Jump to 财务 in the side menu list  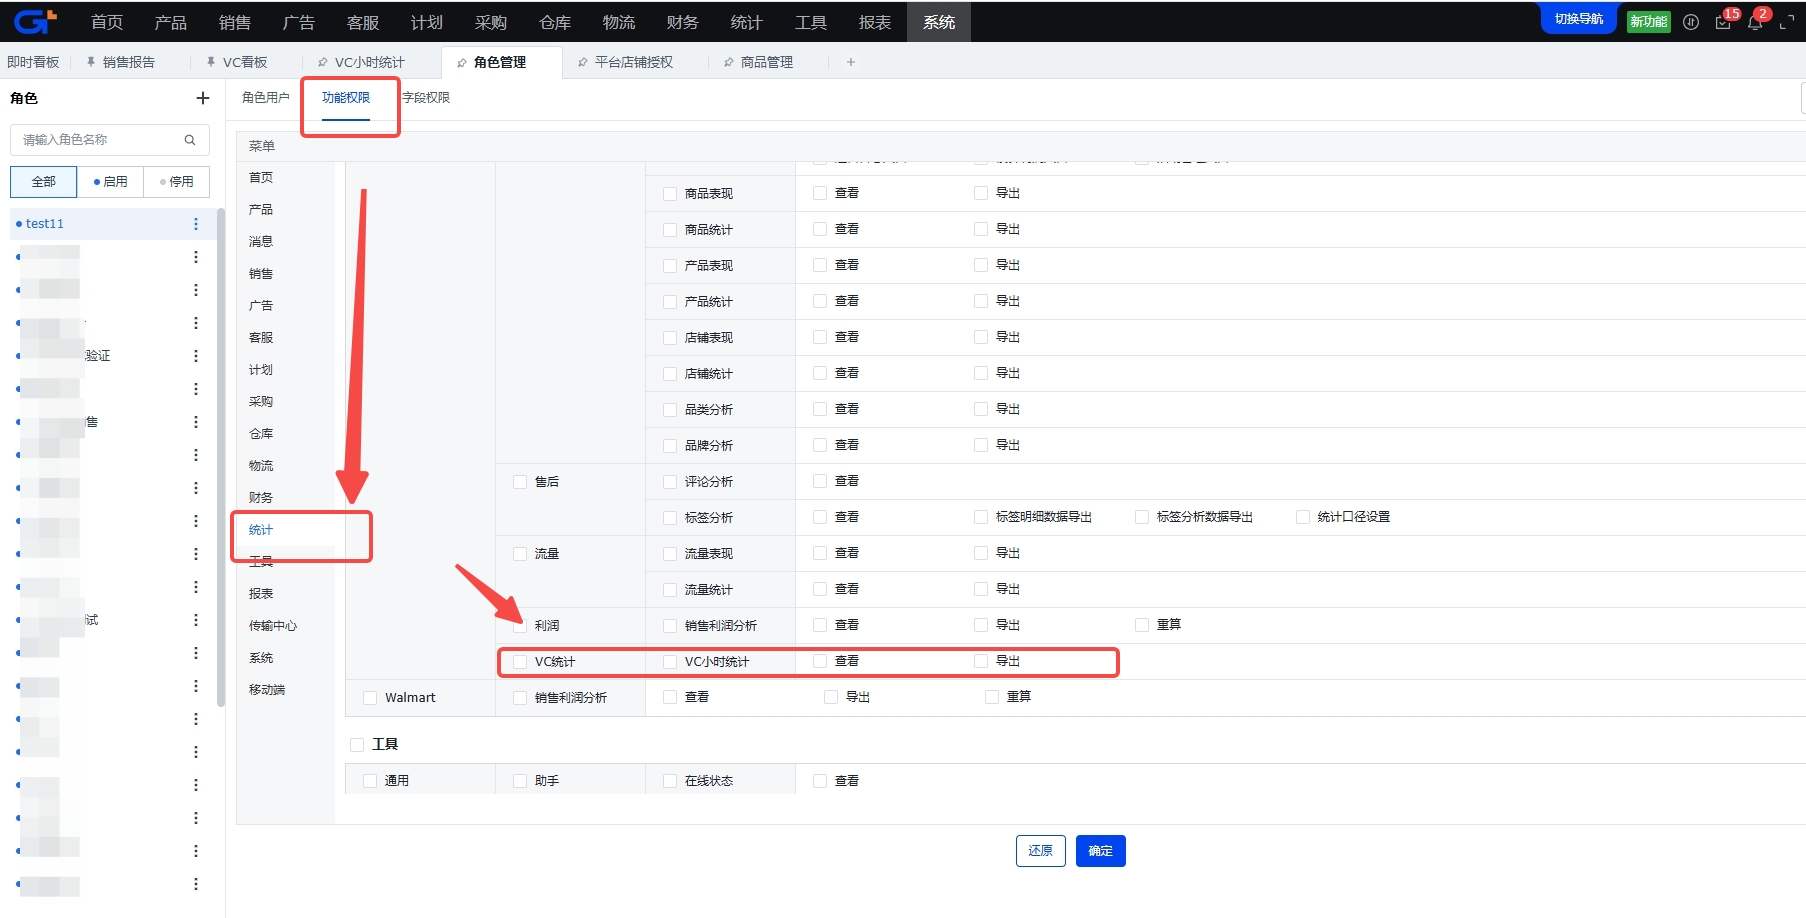point(261,498)
